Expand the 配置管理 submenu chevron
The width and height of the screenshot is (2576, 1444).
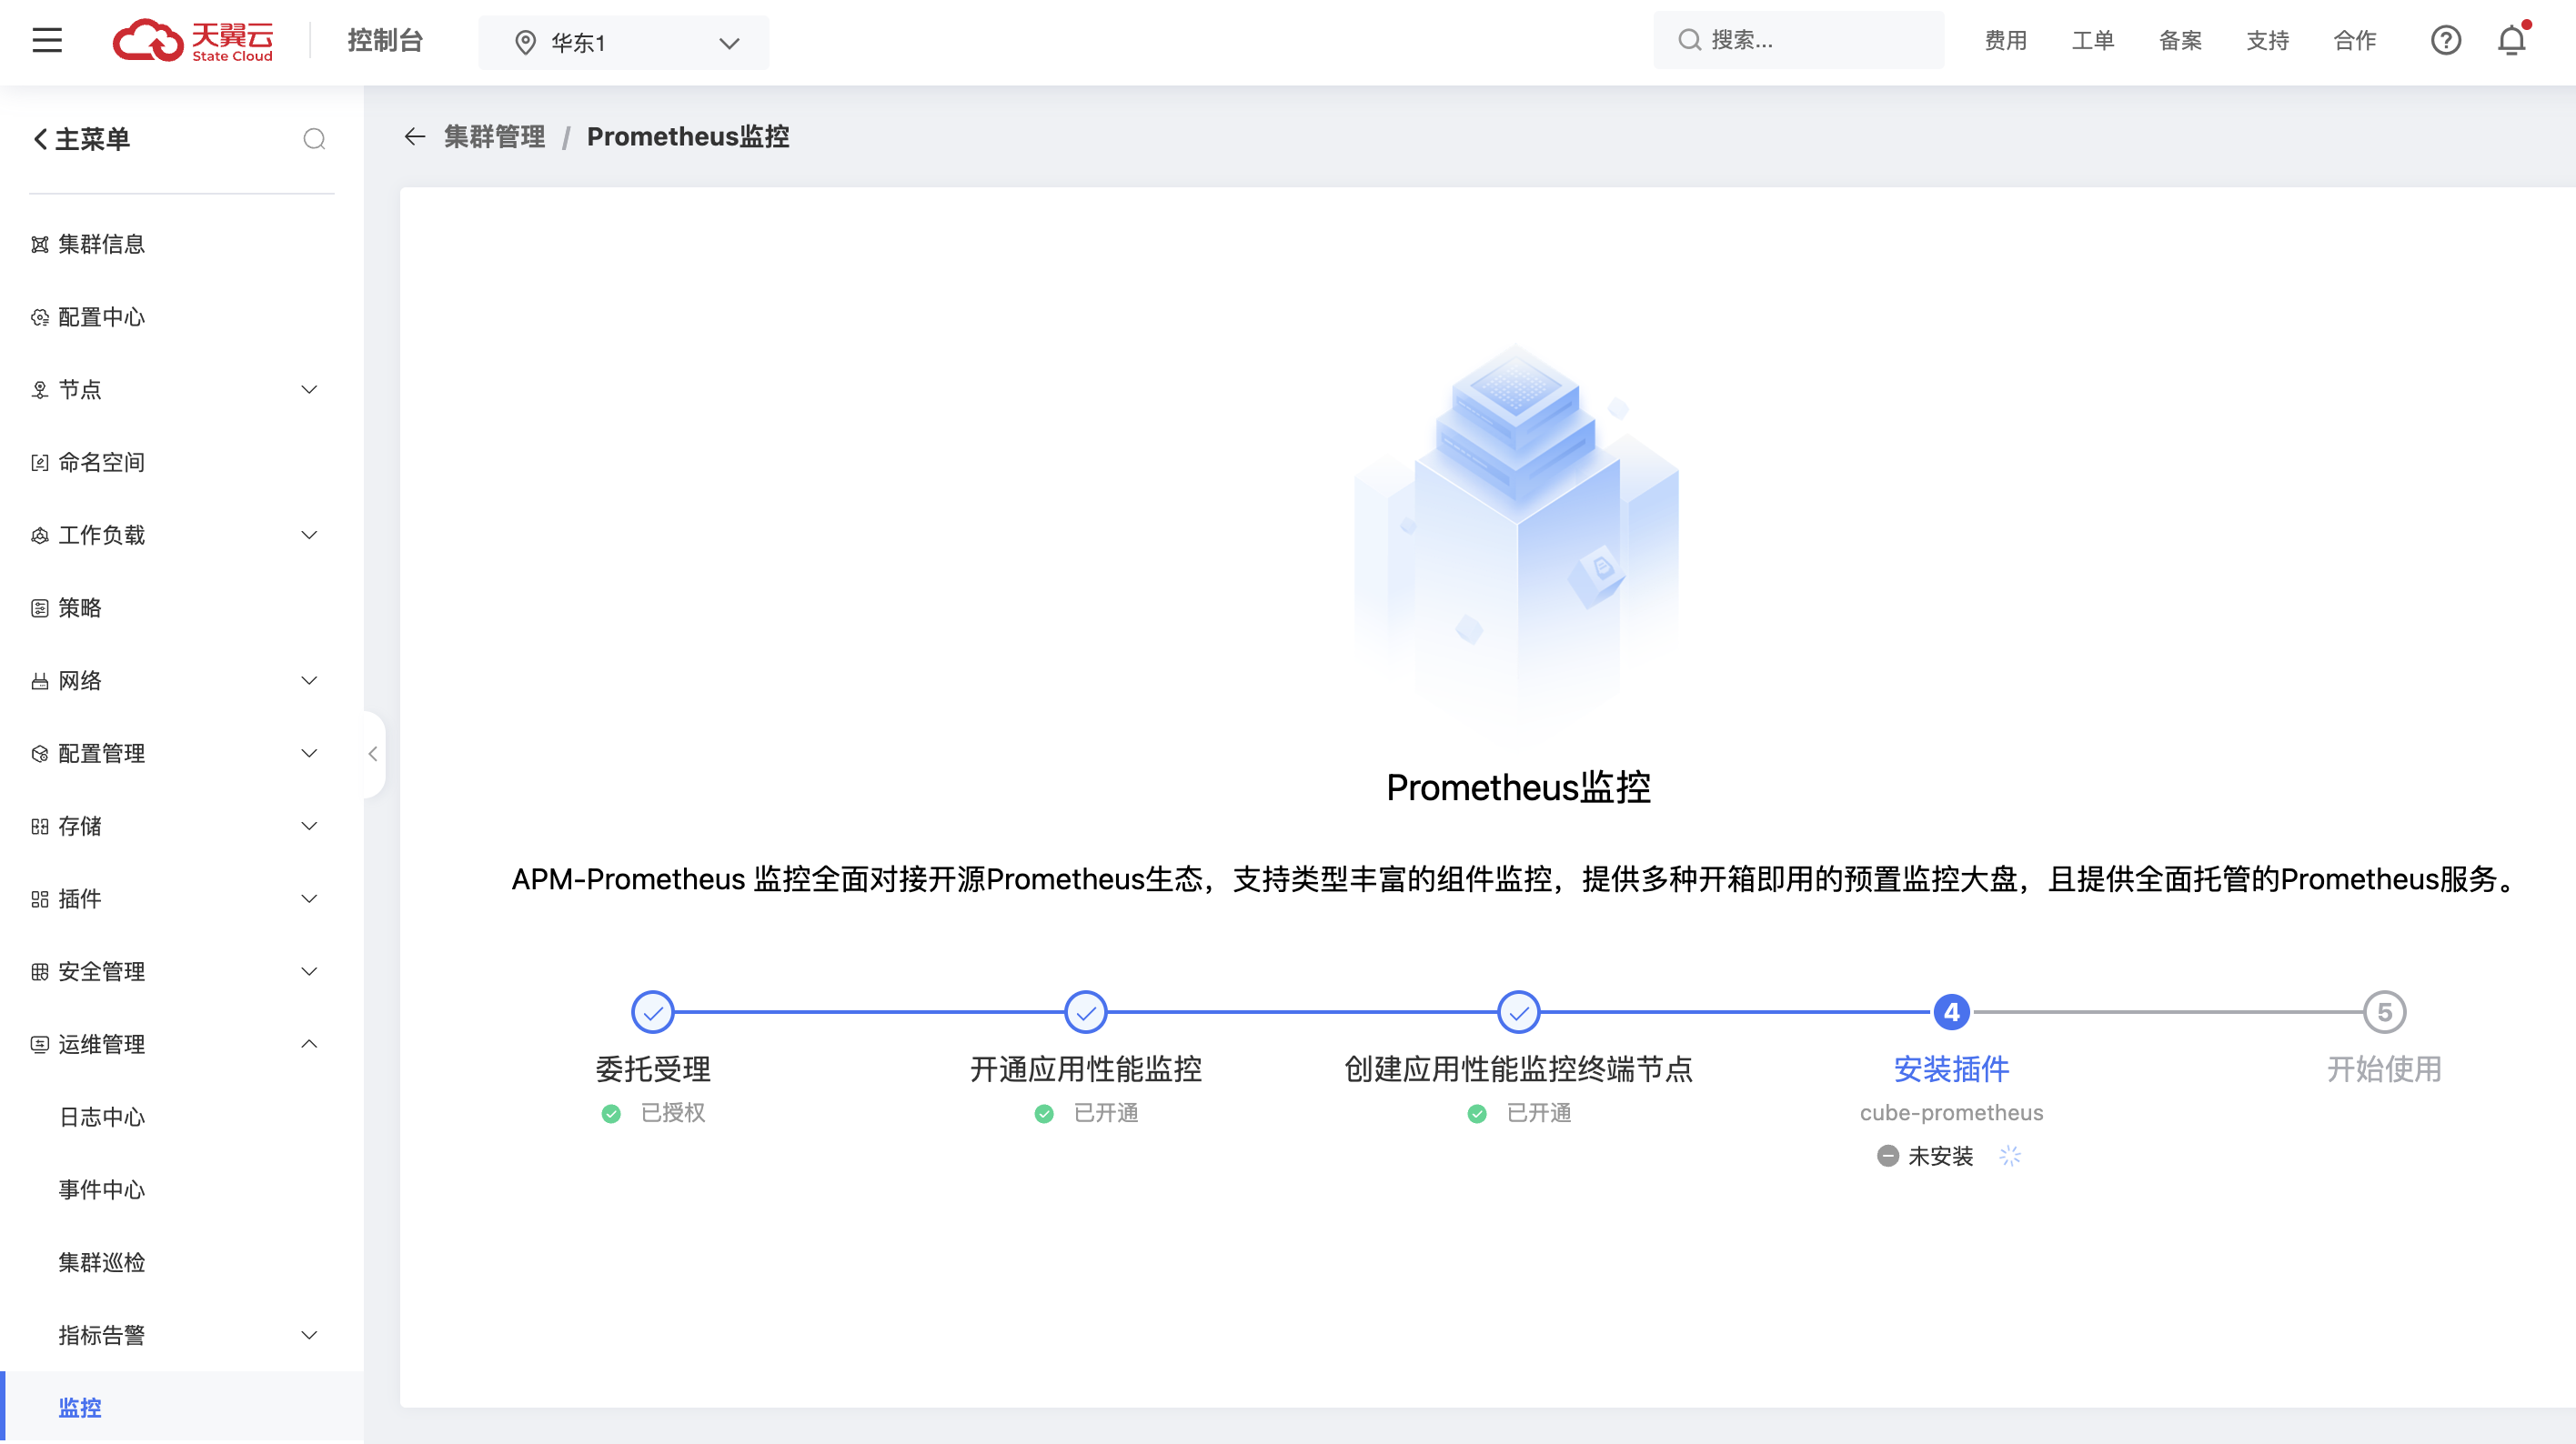click(x=310, y=753)
